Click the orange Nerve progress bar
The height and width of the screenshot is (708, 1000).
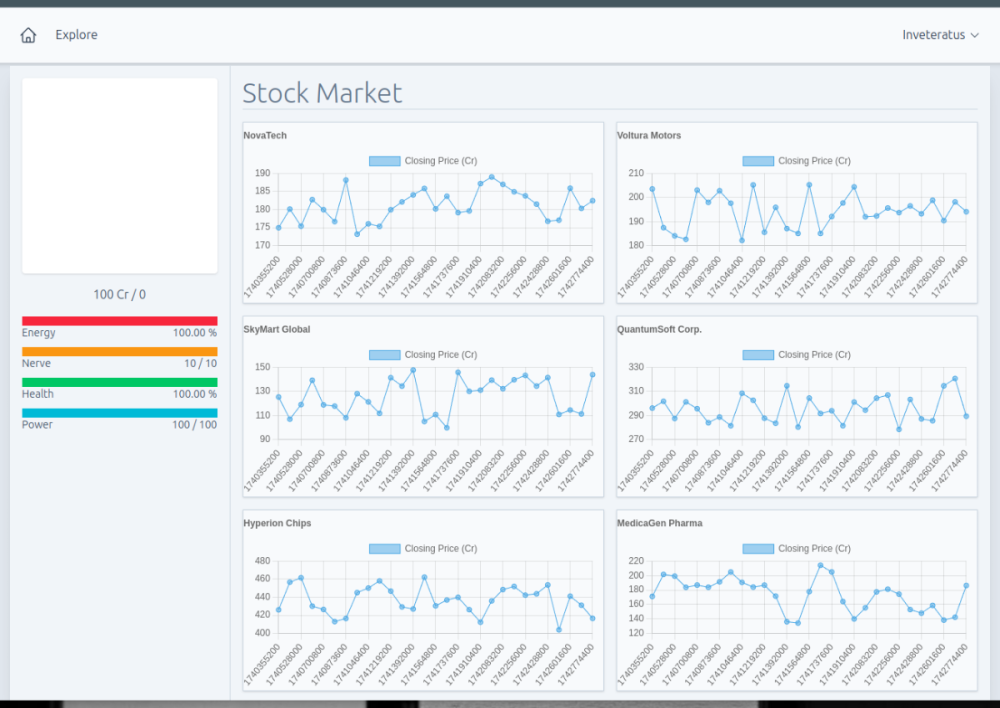119,352
